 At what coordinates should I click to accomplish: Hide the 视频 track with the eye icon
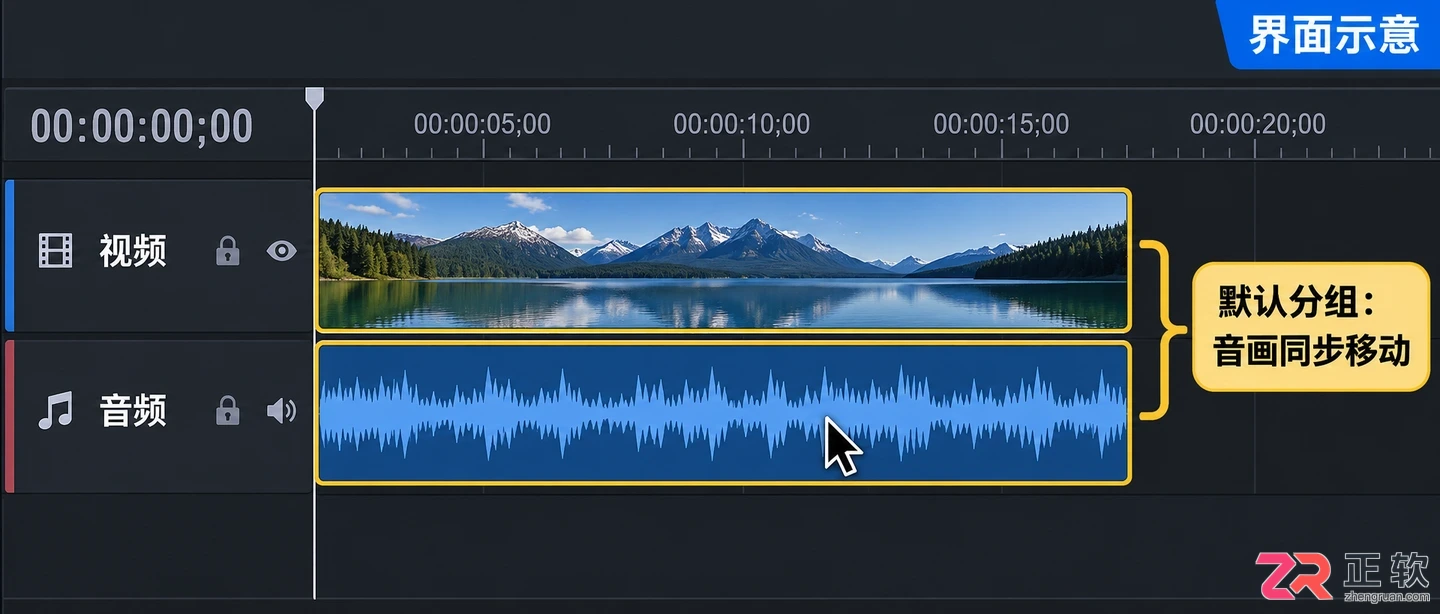click(x=282, y=251)
